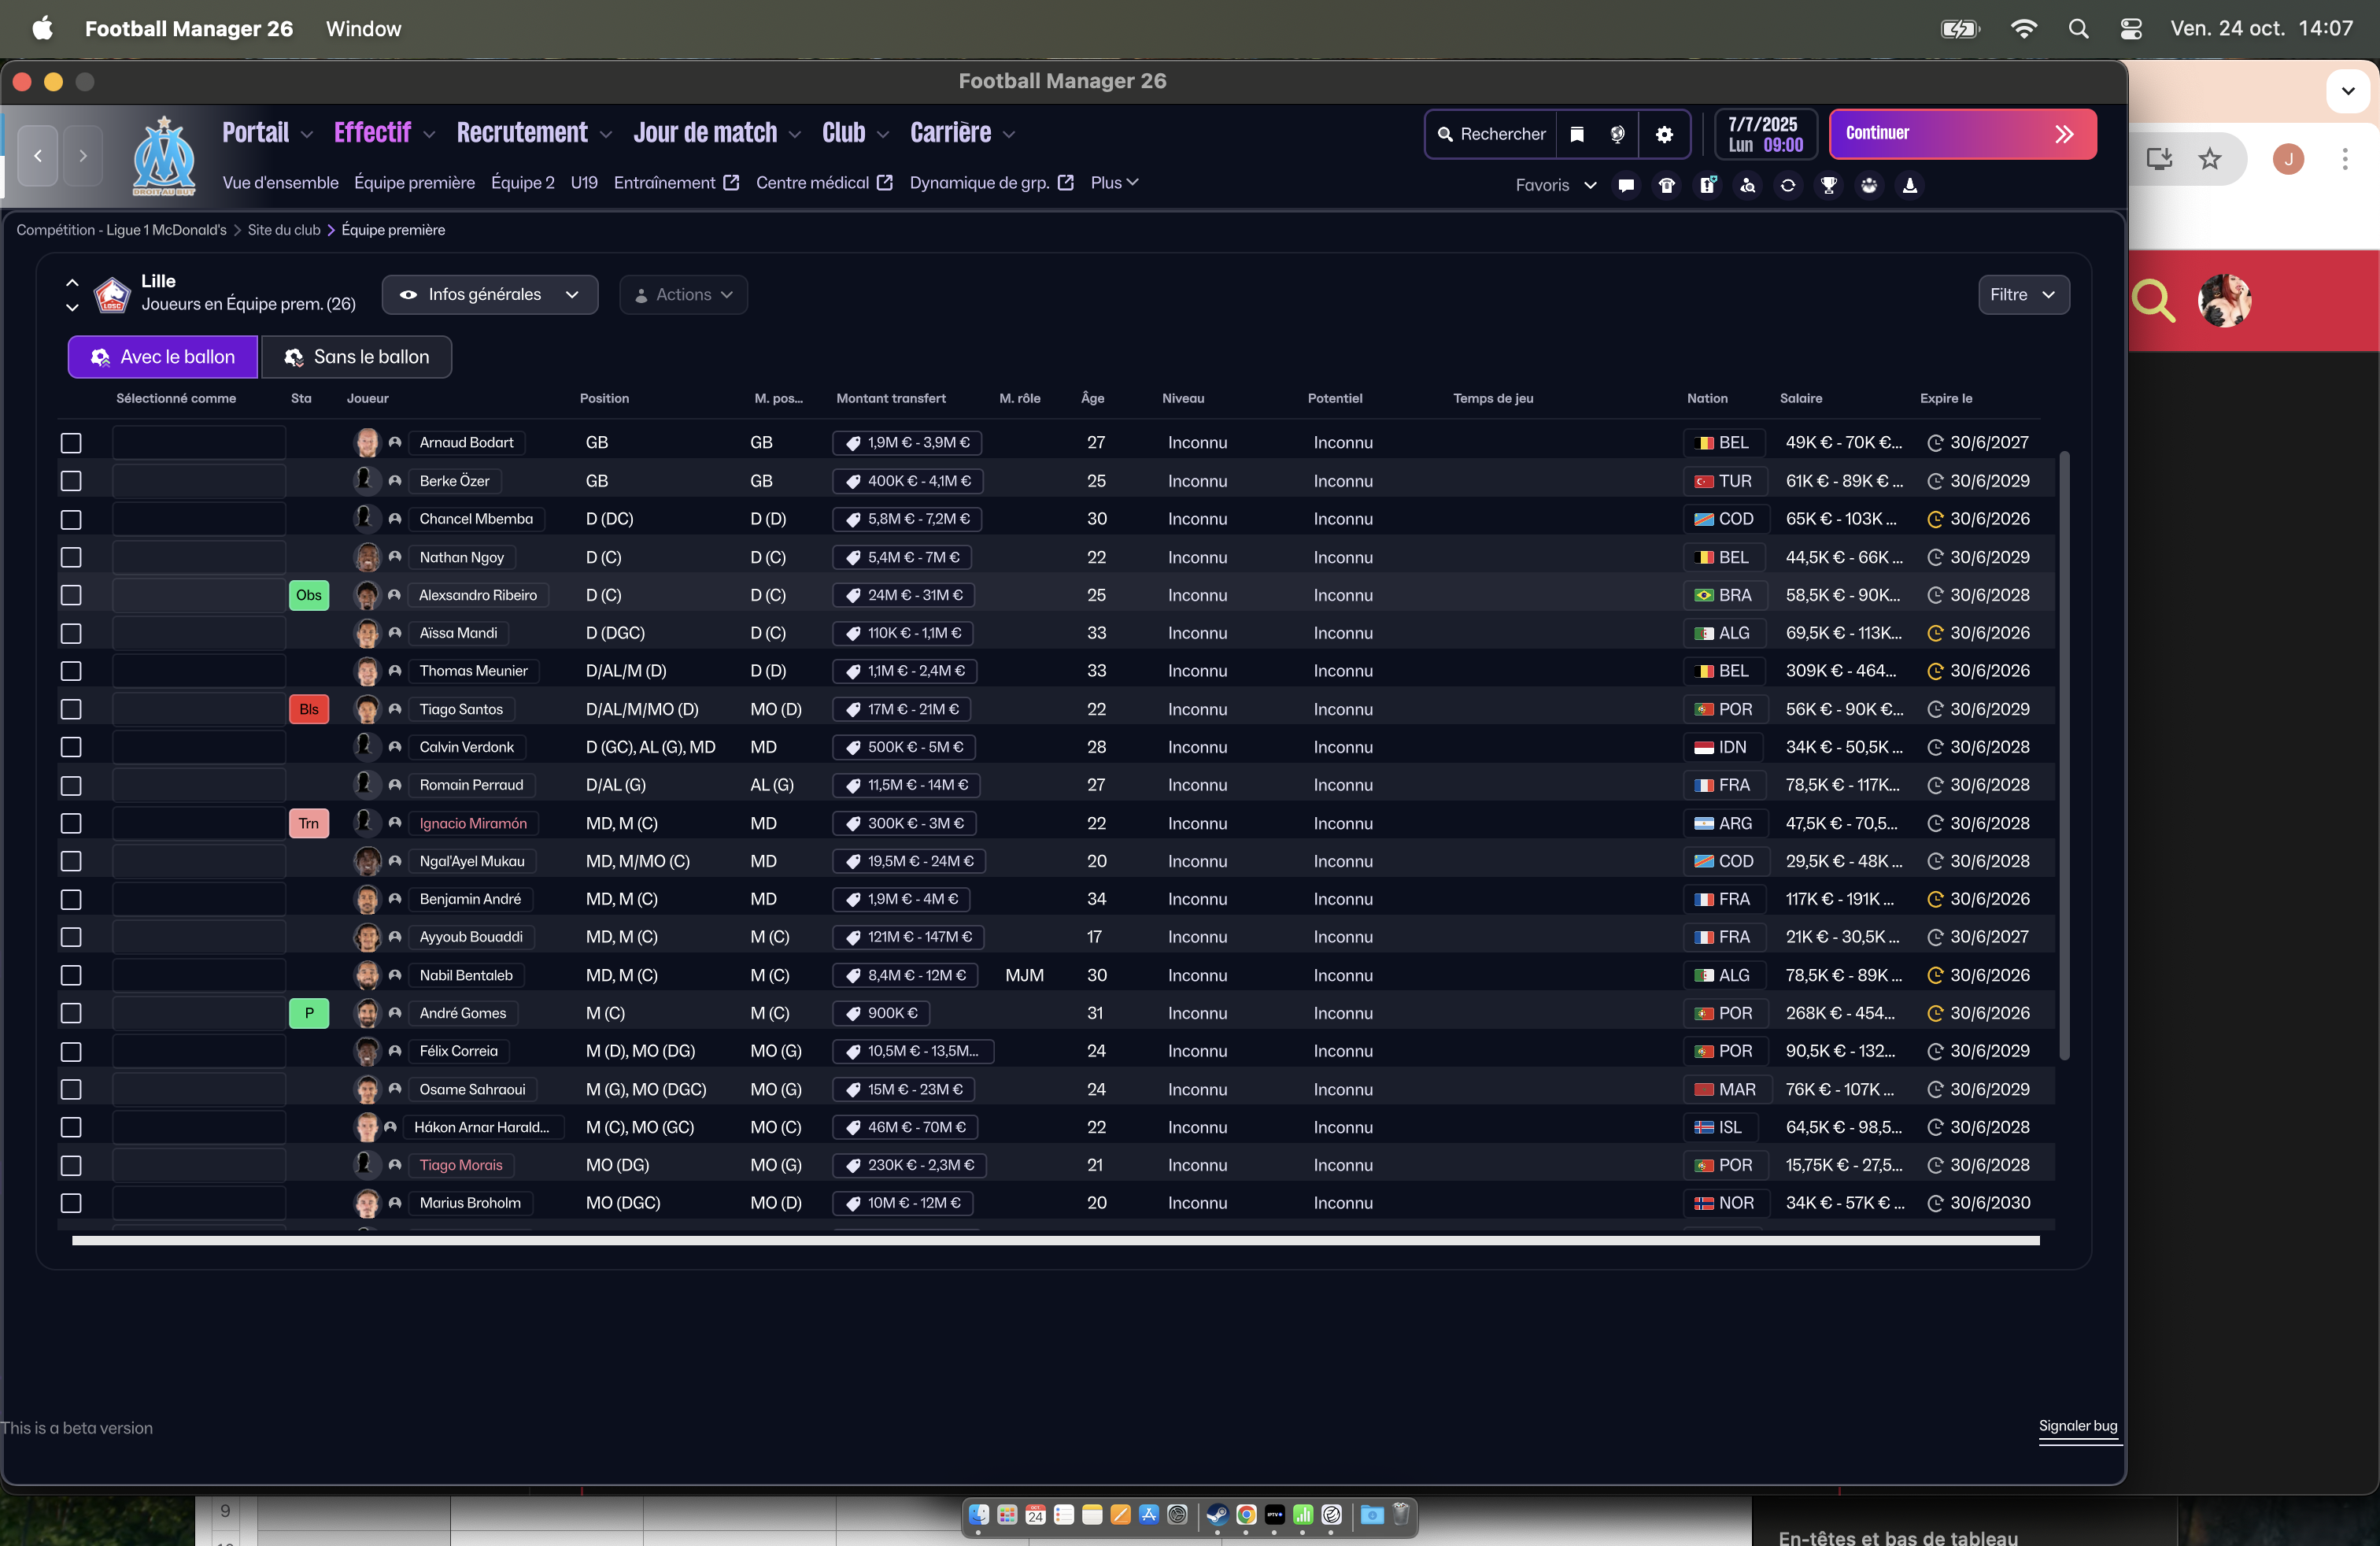Click the Olympique de Marseille club badge
Viewport: 2380px width, 1546px height.
point(164,155)
